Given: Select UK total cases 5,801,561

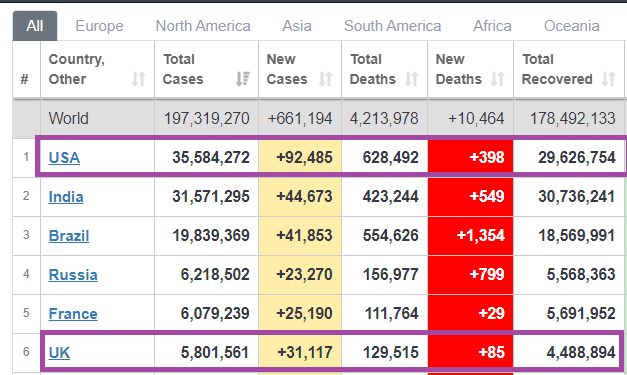Looking at the screenshot, I should [x=215, y=353].
